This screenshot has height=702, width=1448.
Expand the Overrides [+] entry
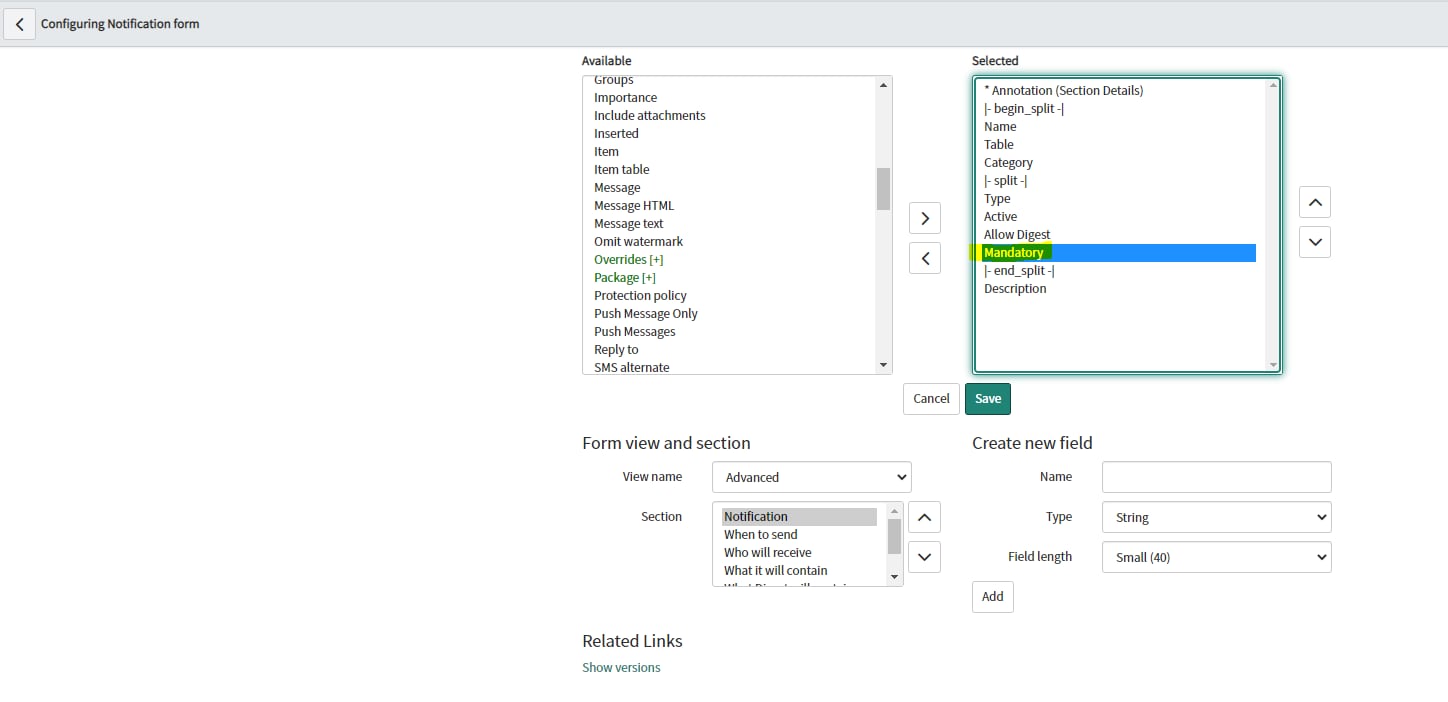tap(628, 259)
